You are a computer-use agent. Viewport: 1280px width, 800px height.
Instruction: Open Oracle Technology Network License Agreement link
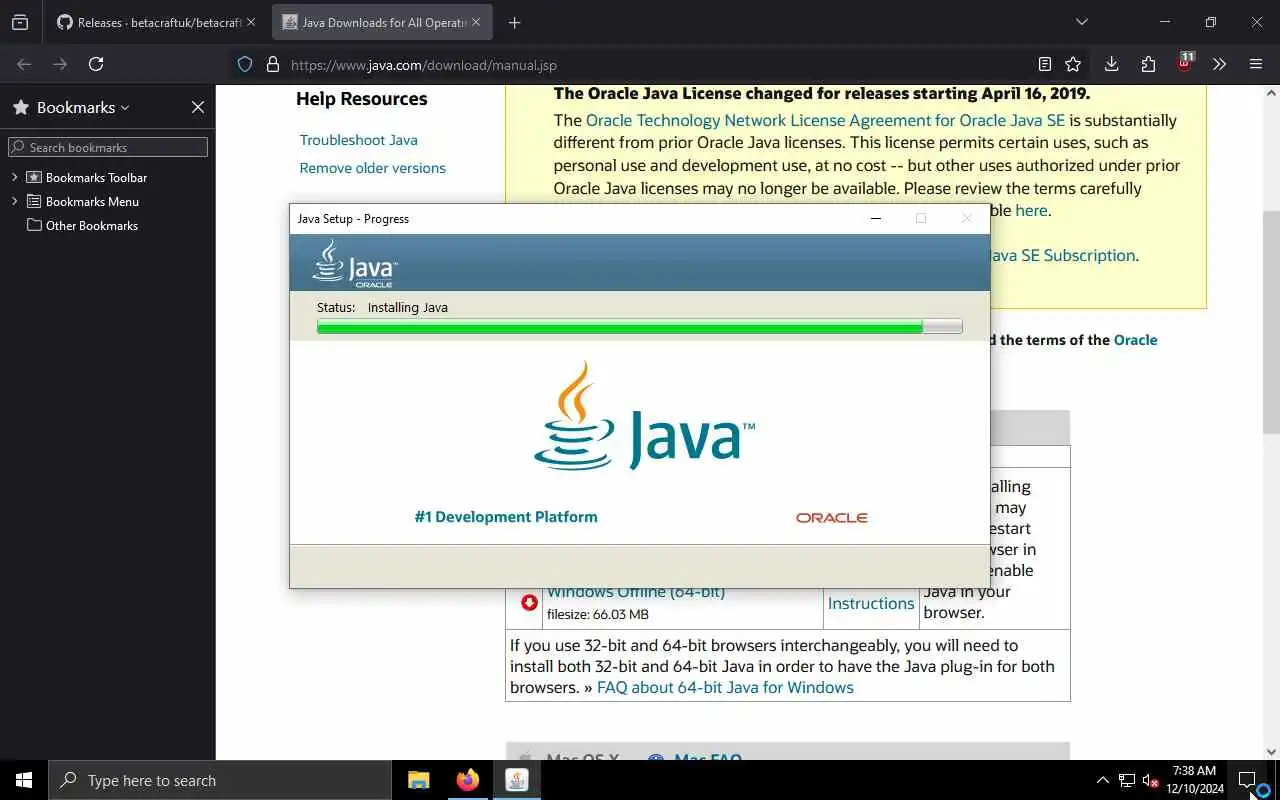(825, 120)
